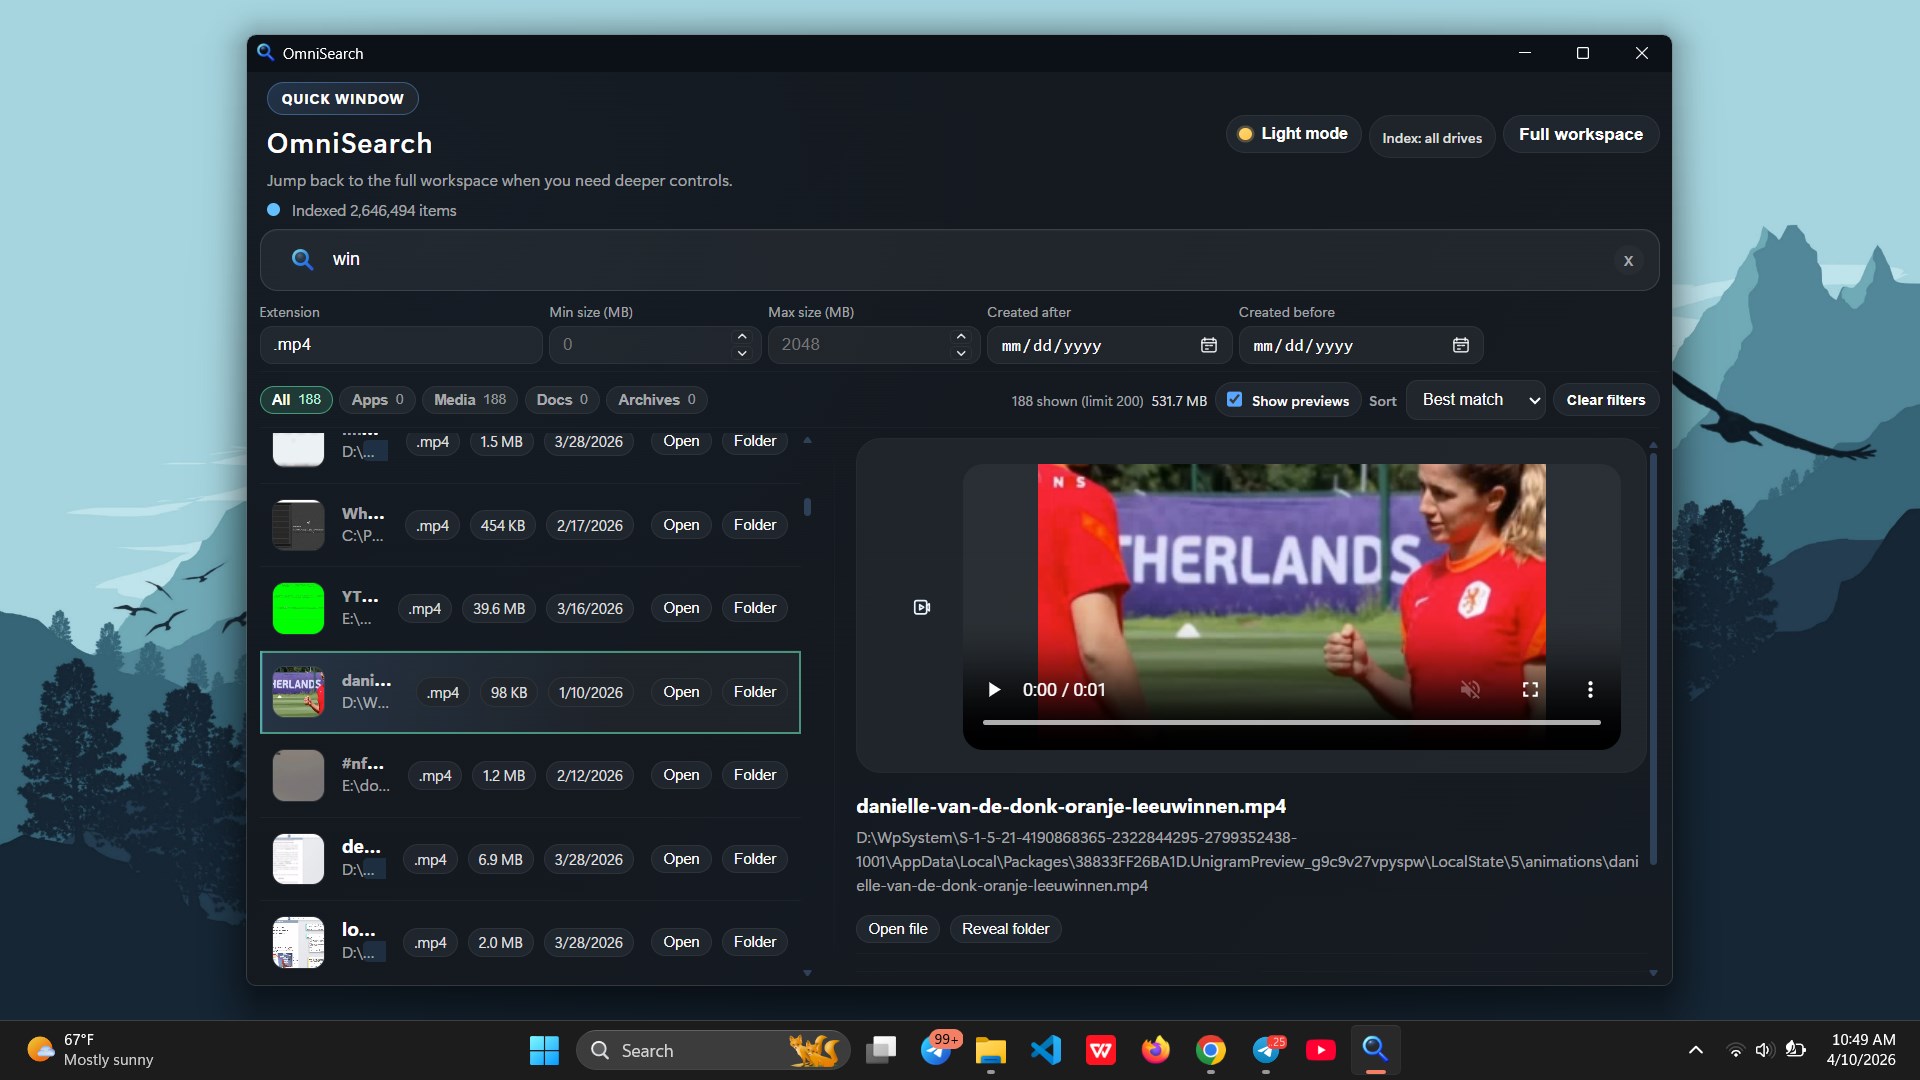Decrease Max size value with stepper

(x=961, y=353)
